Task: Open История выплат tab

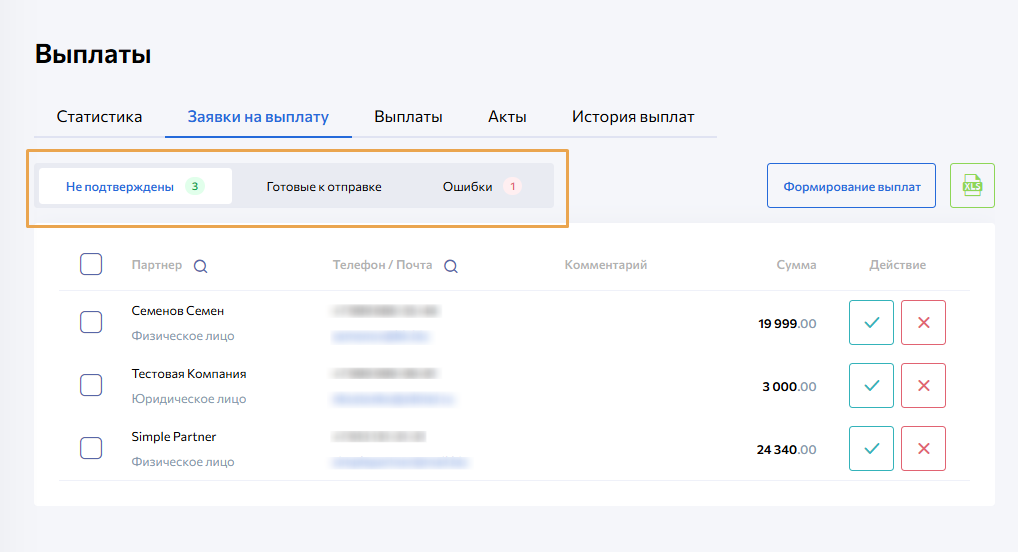Action: (x=633, y=117)
